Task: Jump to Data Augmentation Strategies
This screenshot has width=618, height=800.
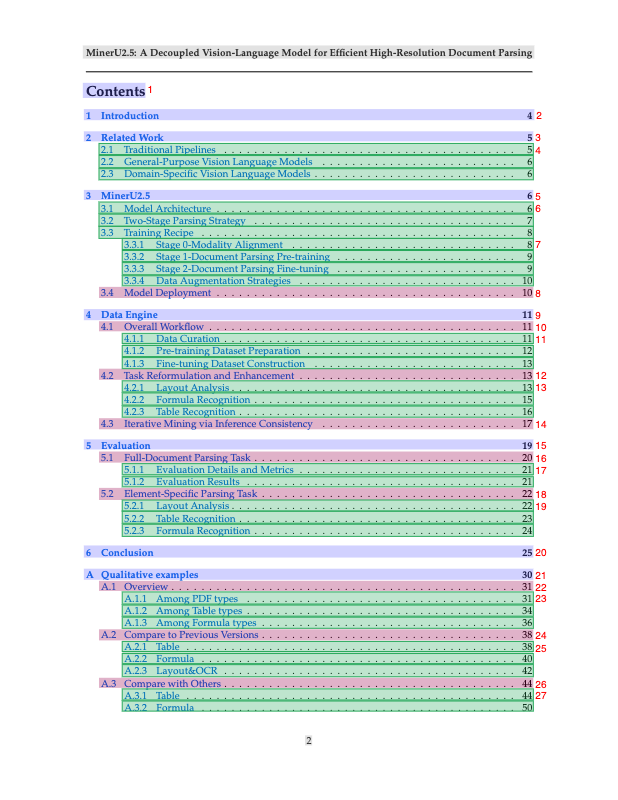Action: 223,281
